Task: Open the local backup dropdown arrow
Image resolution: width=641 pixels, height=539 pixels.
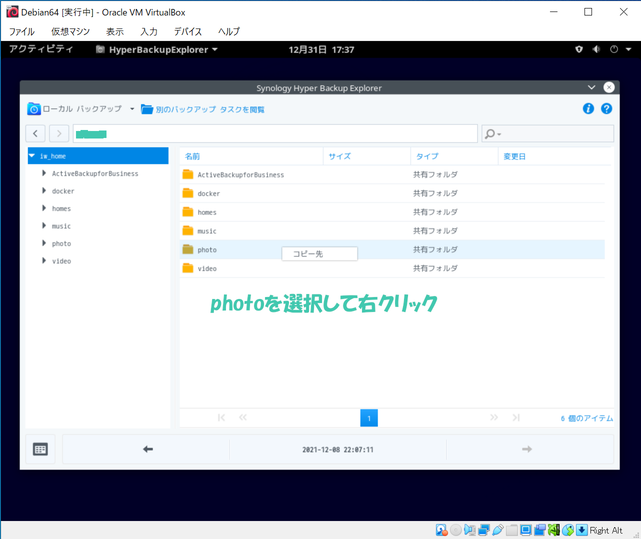Action: [x=132, y=109]
